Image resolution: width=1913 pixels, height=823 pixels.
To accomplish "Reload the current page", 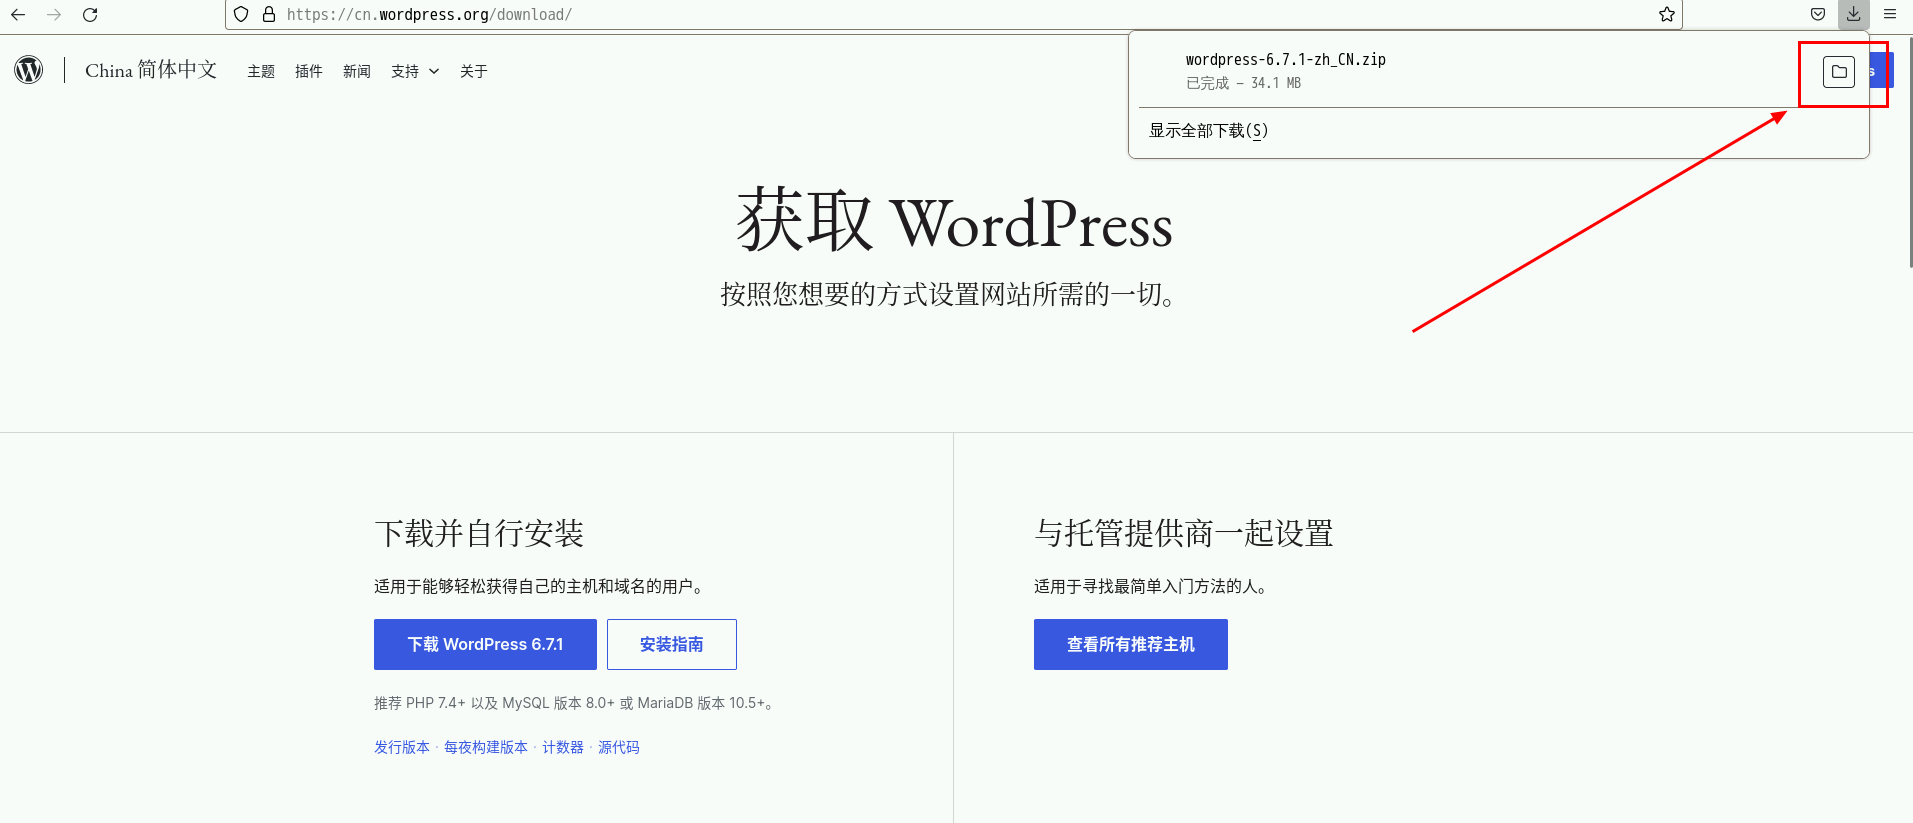I will pos(90,14).
